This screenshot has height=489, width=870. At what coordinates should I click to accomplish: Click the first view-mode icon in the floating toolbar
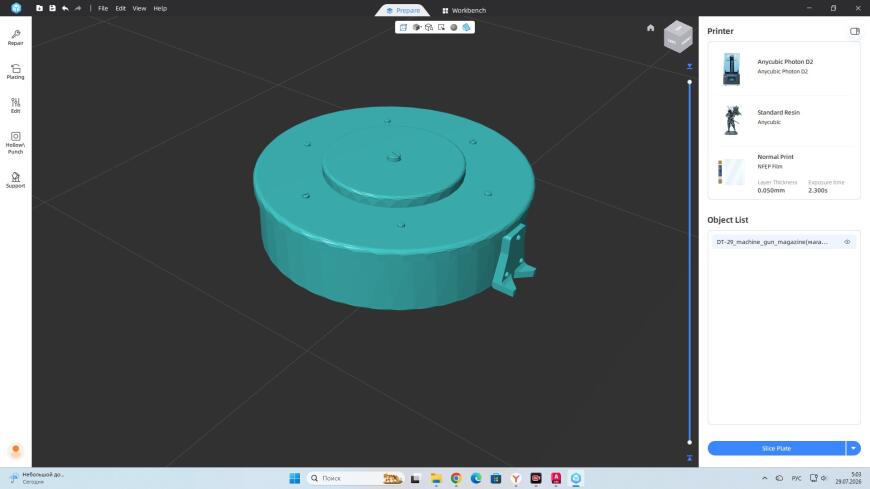coord(403,27)
